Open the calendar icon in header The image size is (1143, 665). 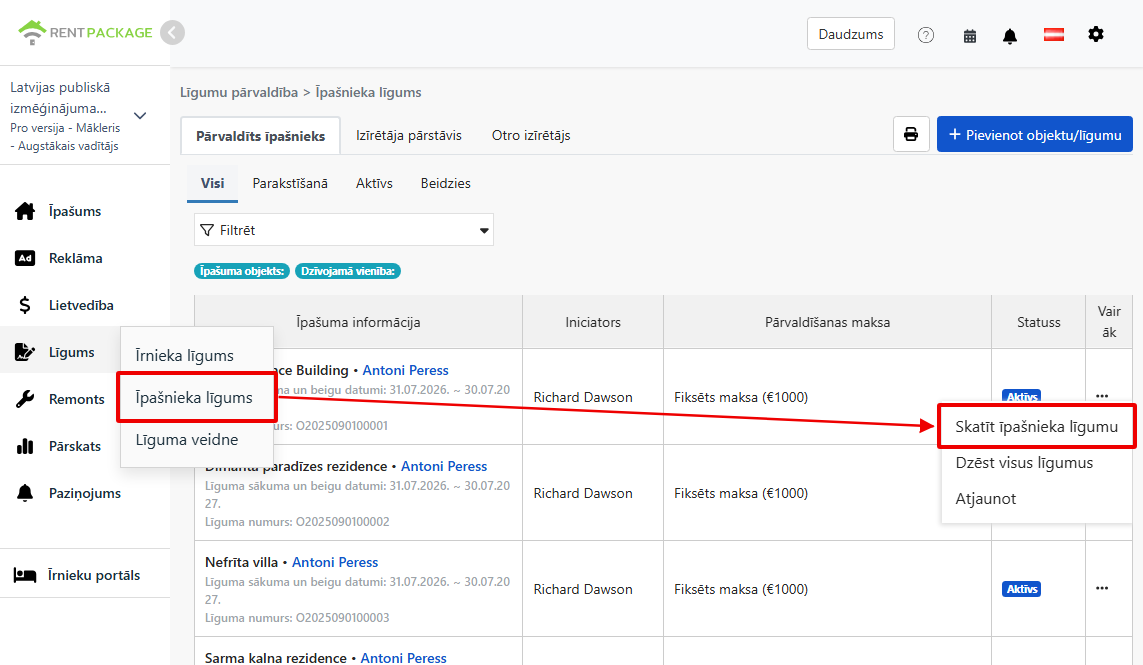click(970, 36)
